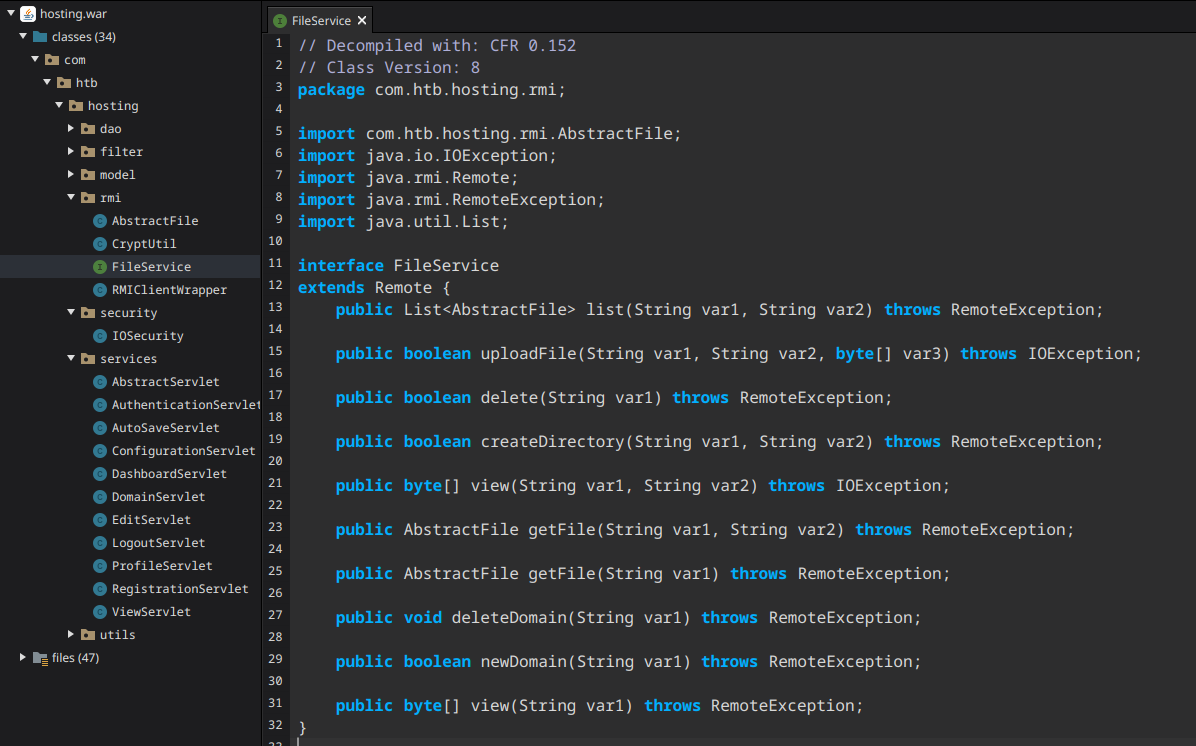
Task: Click line number 13 in the gutter
Action: coord(275,307)
